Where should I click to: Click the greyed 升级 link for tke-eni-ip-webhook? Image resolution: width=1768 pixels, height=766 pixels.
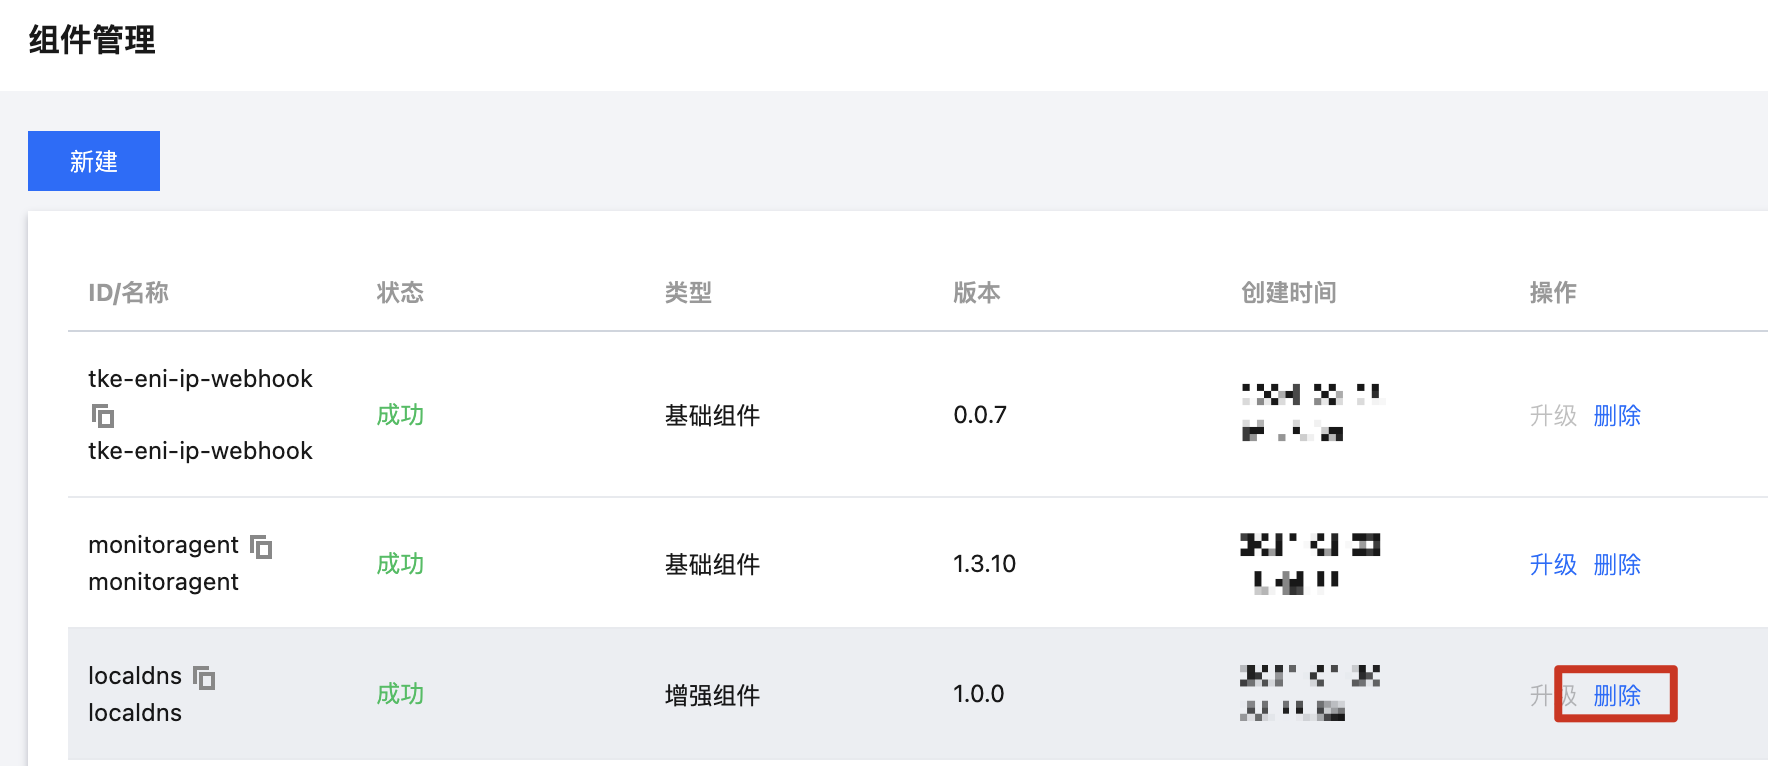tap(1552, 415)
